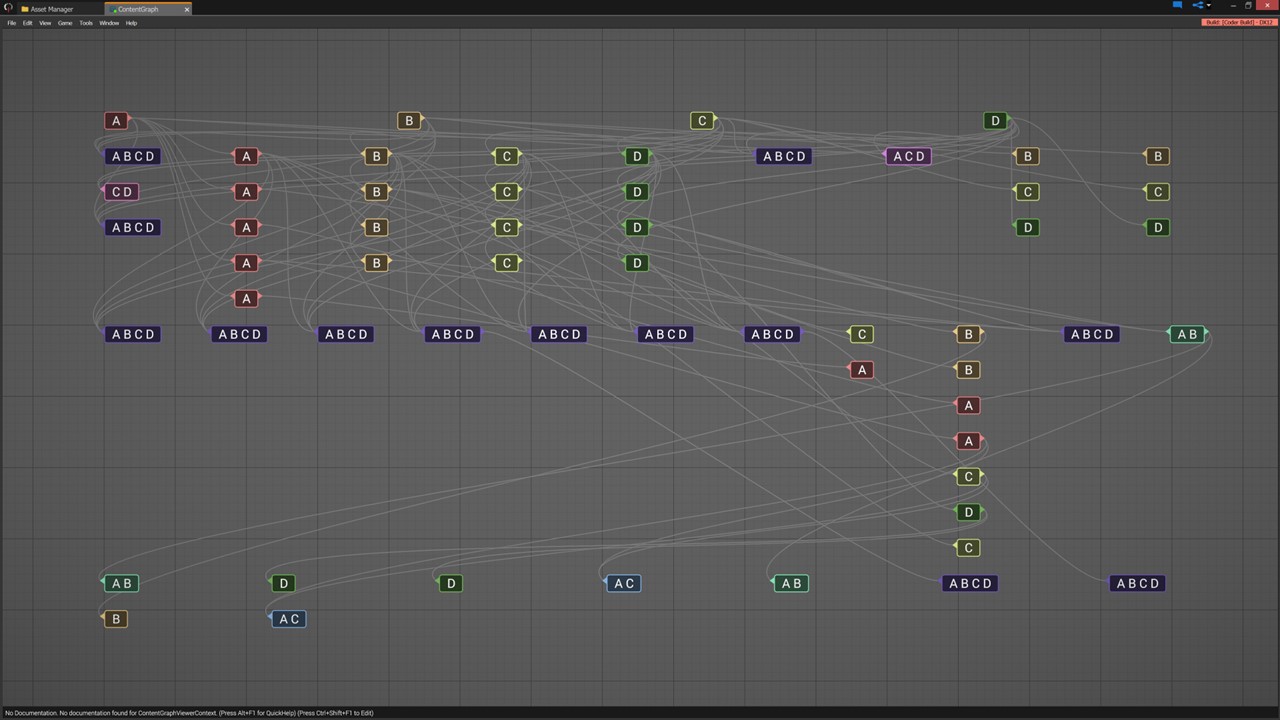
Task: Click the blue share connections icon
Action: (1198, 5)
